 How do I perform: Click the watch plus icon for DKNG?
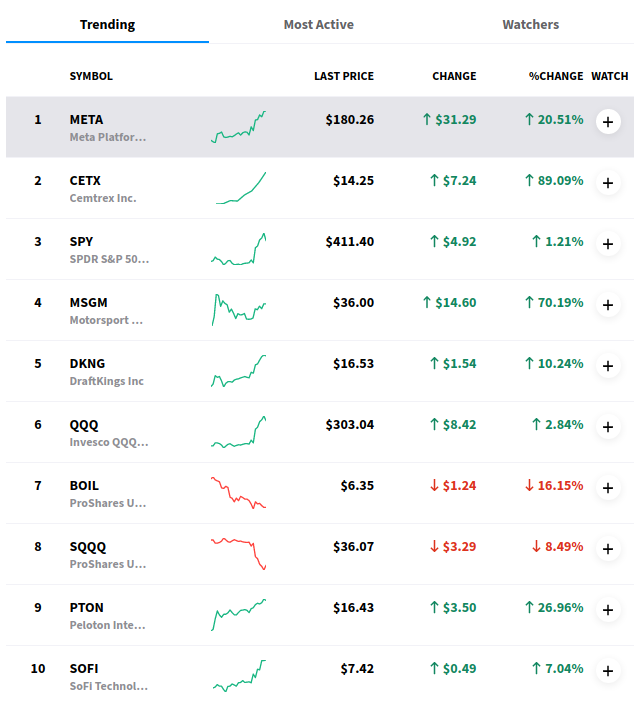607,366
